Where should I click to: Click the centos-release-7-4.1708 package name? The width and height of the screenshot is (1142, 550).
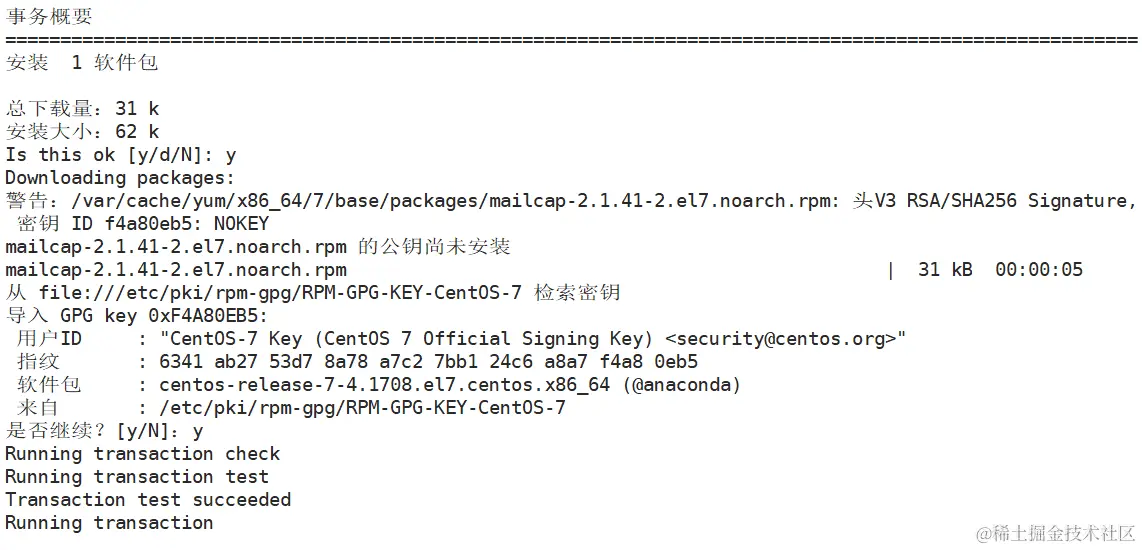pyautogui.click(x=386, y=385)
